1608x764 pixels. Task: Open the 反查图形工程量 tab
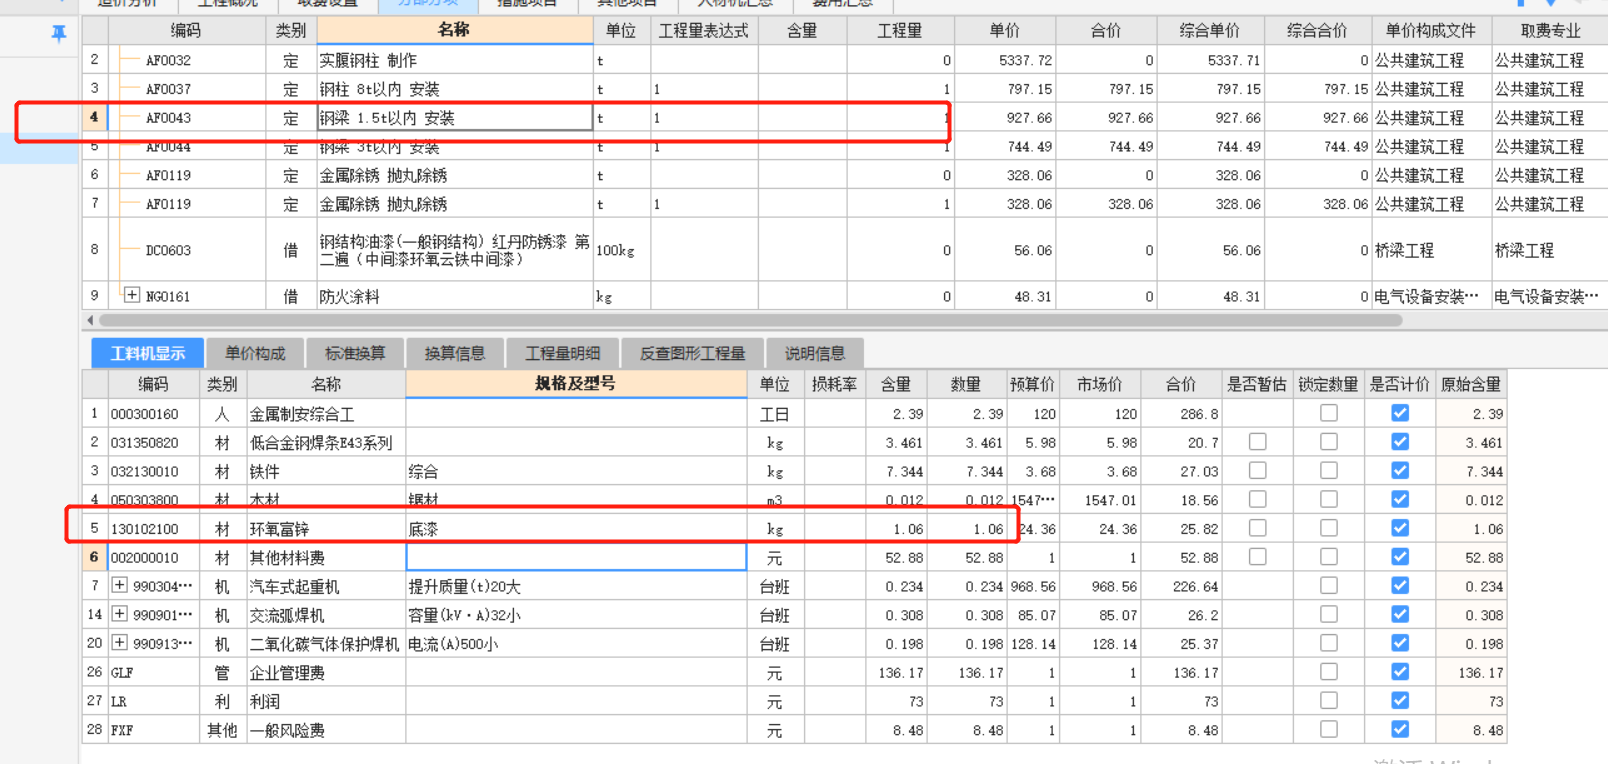(x=693, y=353)
